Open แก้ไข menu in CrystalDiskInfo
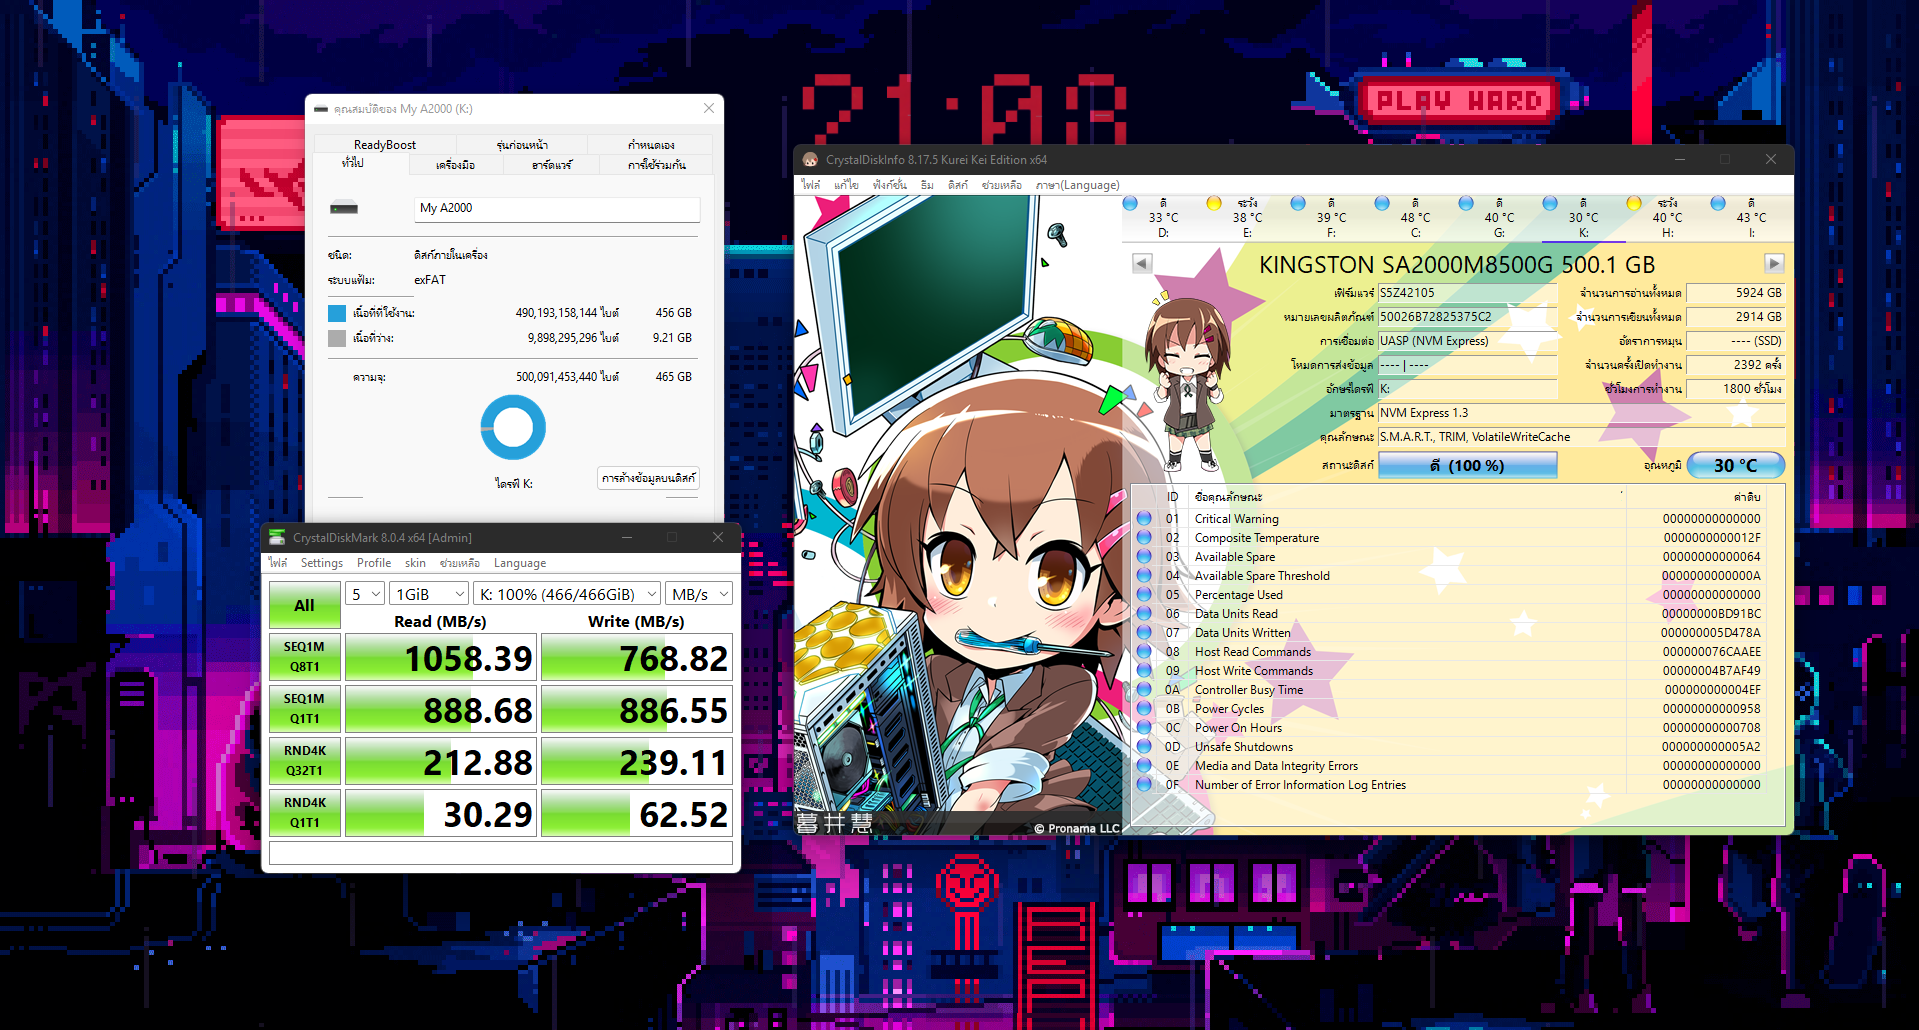1919x1030 pixels. click(x=846, y=185)
